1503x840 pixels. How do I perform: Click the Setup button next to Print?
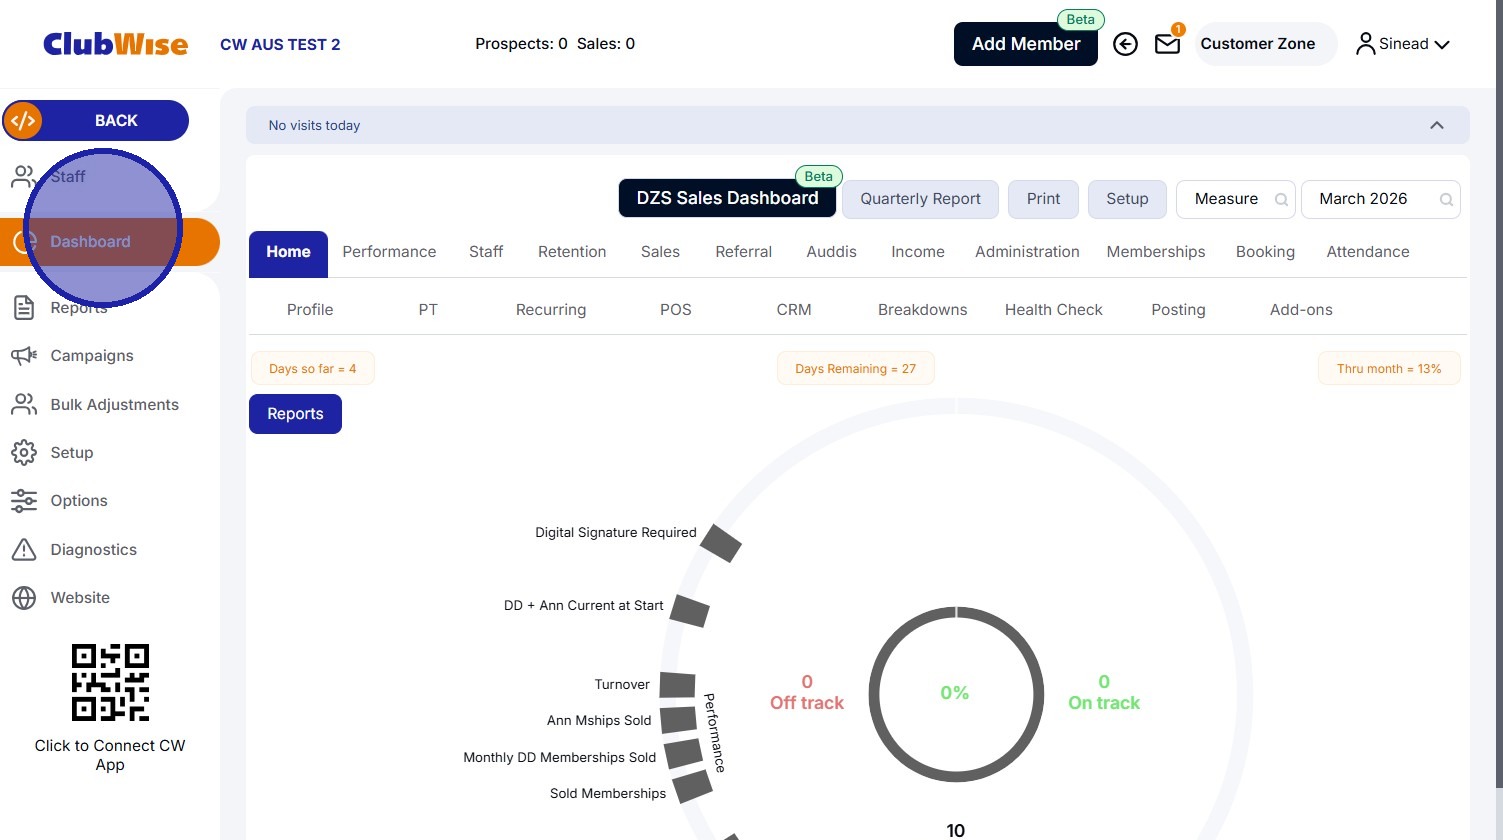(1127, 199)
